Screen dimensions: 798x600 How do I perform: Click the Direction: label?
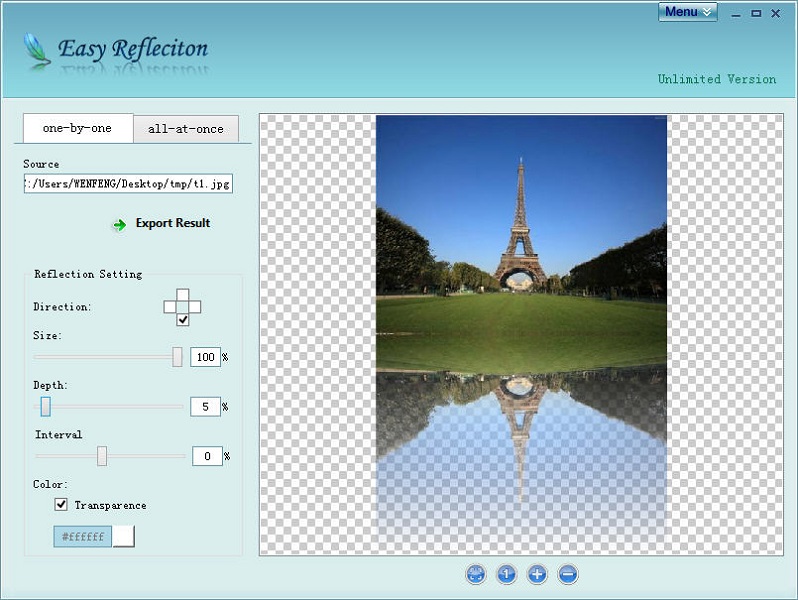click(x=62, y=307)
